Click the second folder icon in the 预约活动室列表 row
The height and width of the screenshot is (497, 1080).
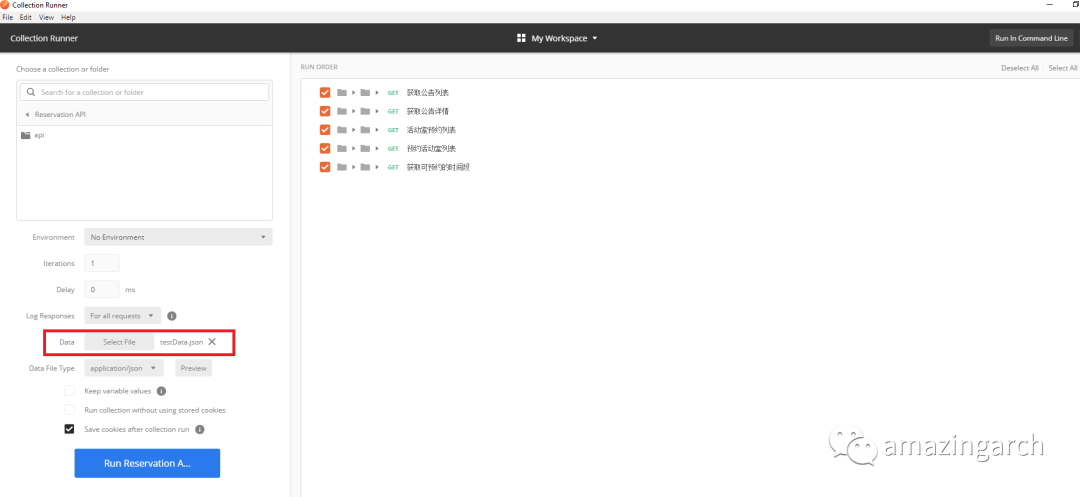tap(365, 148)
